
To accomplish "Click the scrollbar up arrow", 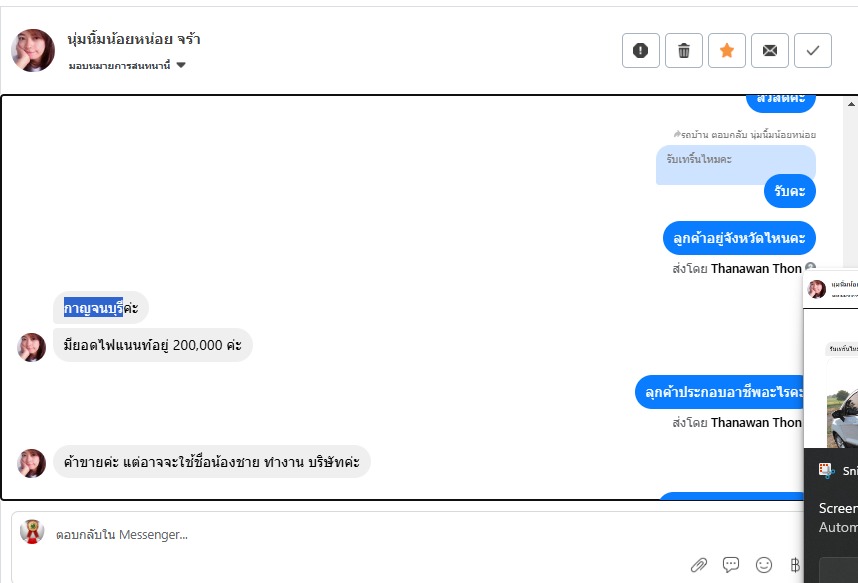I will click(x=851, y=103).
